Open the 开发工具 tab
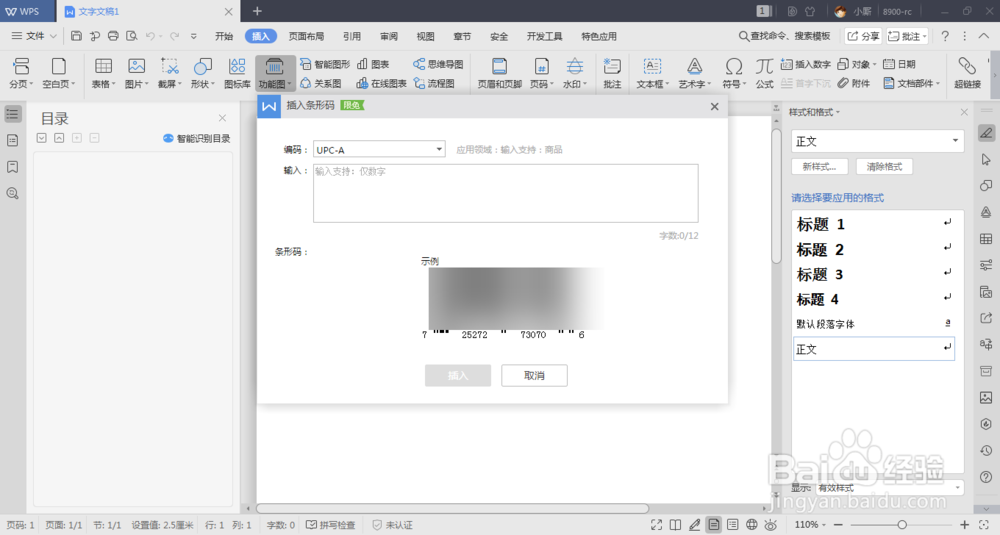1000x535 pixels. (x=545, y=36)
